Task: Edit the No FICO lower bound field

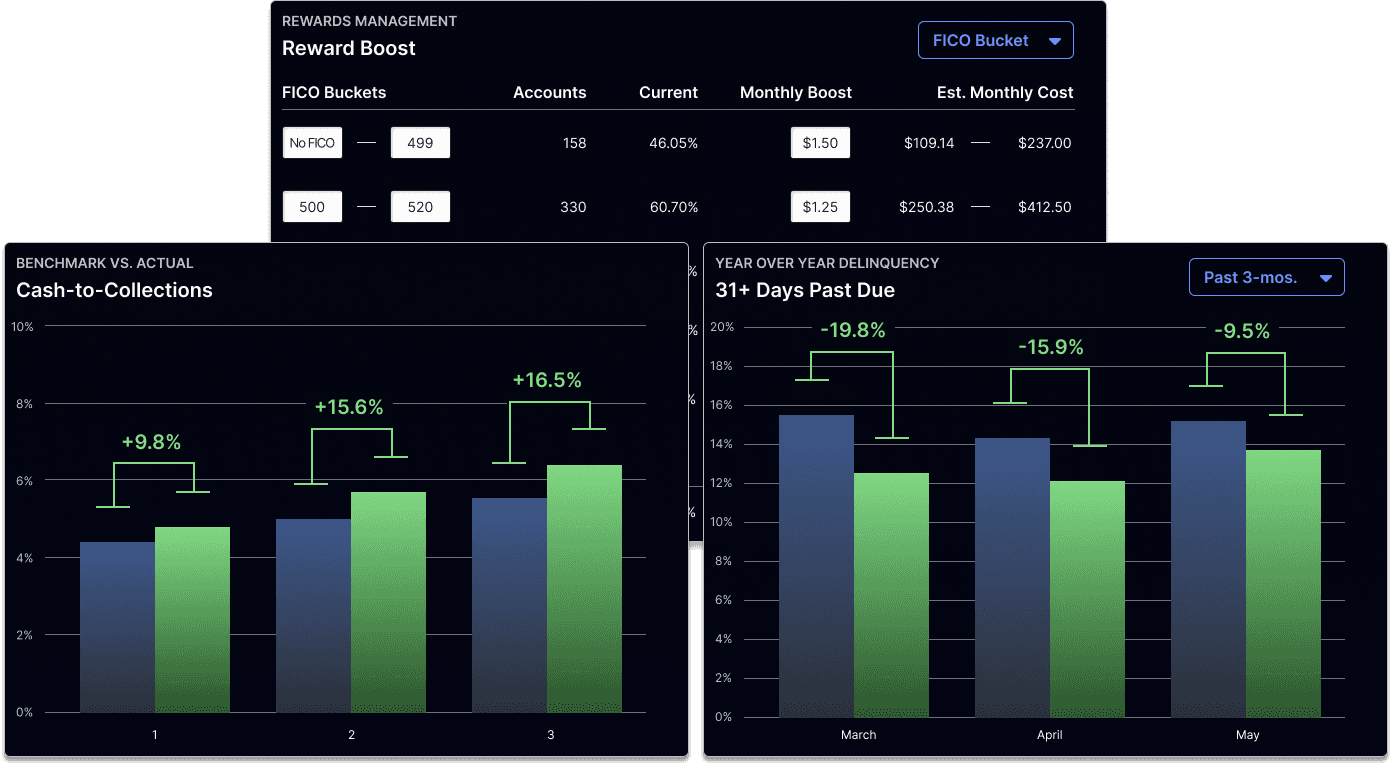Action: tap(312, 143)
